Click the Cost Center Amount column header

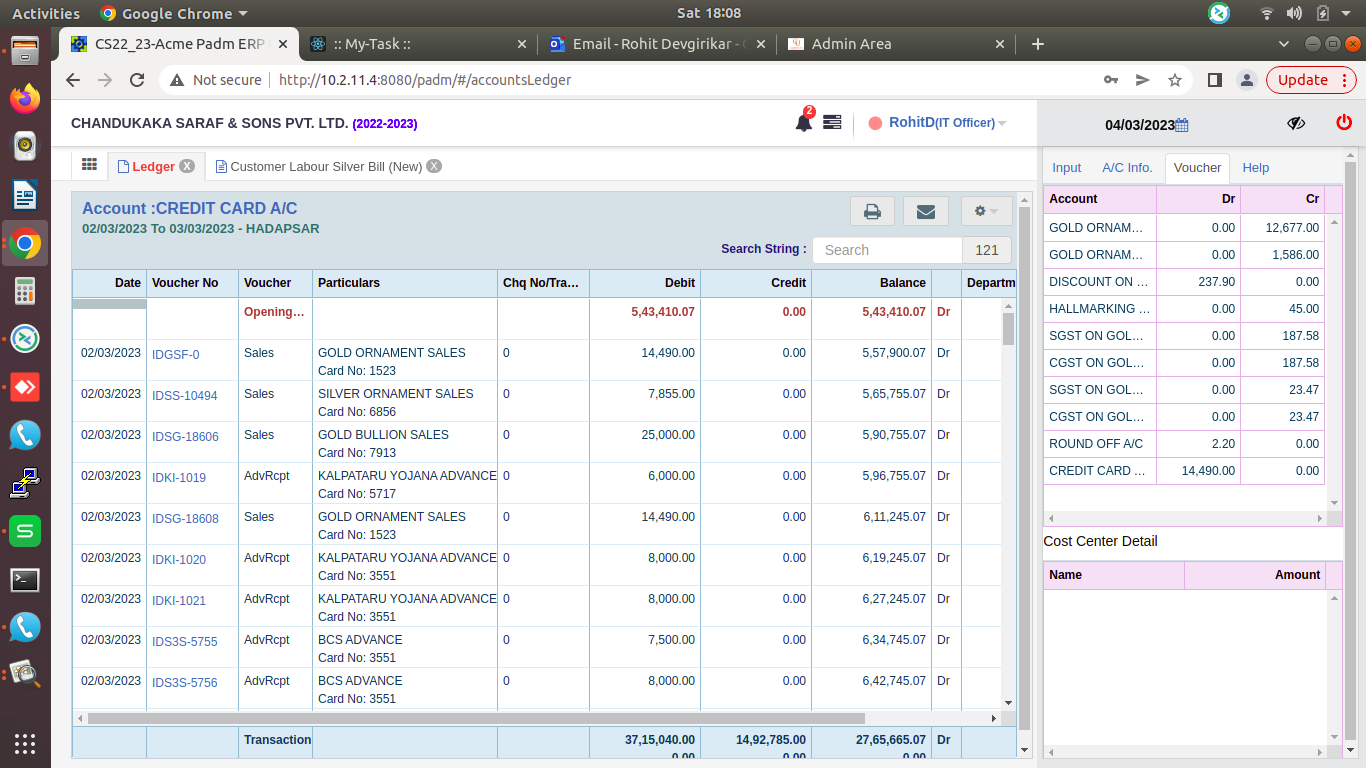click(1255, 575)
